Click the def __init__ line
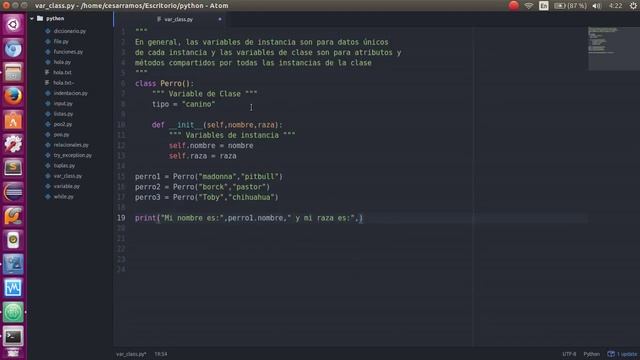640x360 pixels. (x=217, y=125)
